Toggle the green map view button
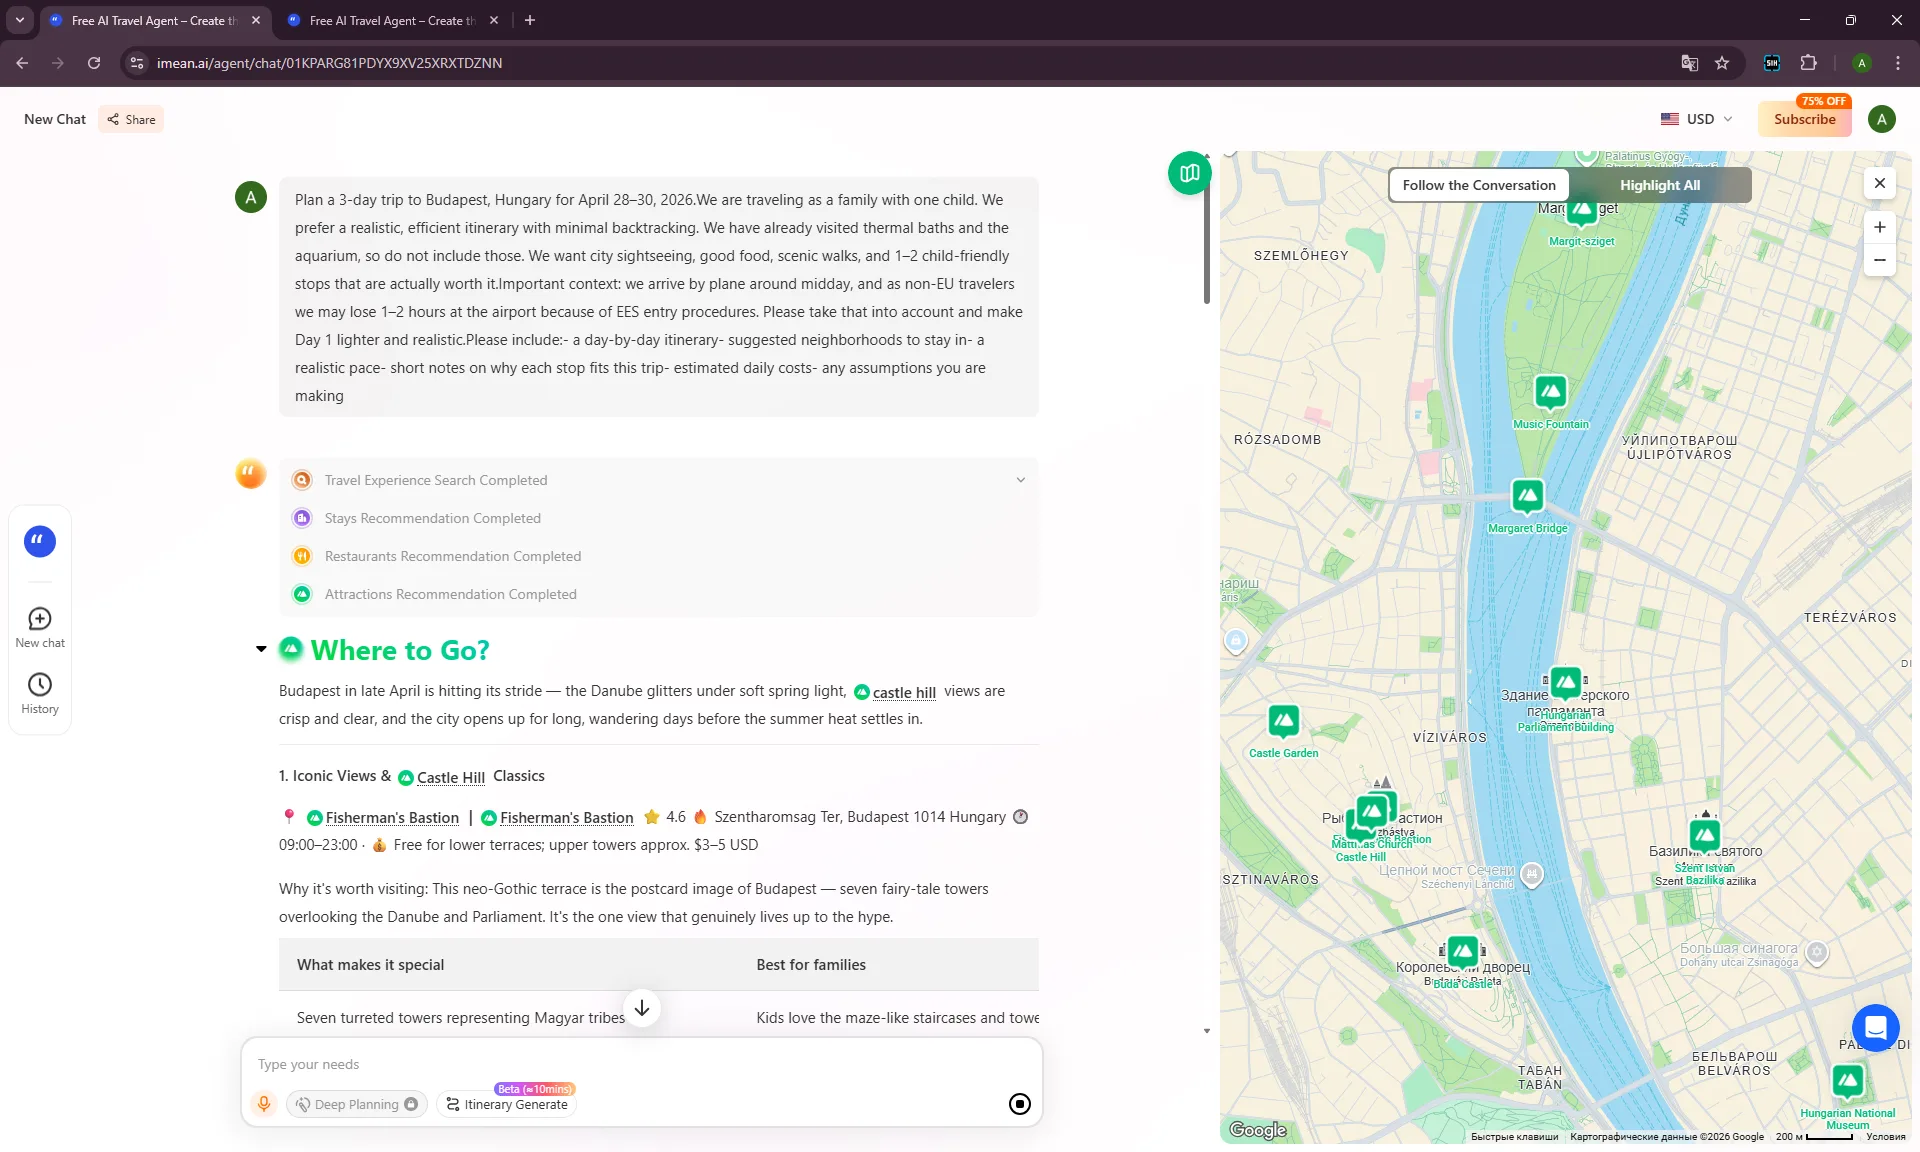The height and width of the screenshot is (1152, 1920). (x=1189, y=173)
